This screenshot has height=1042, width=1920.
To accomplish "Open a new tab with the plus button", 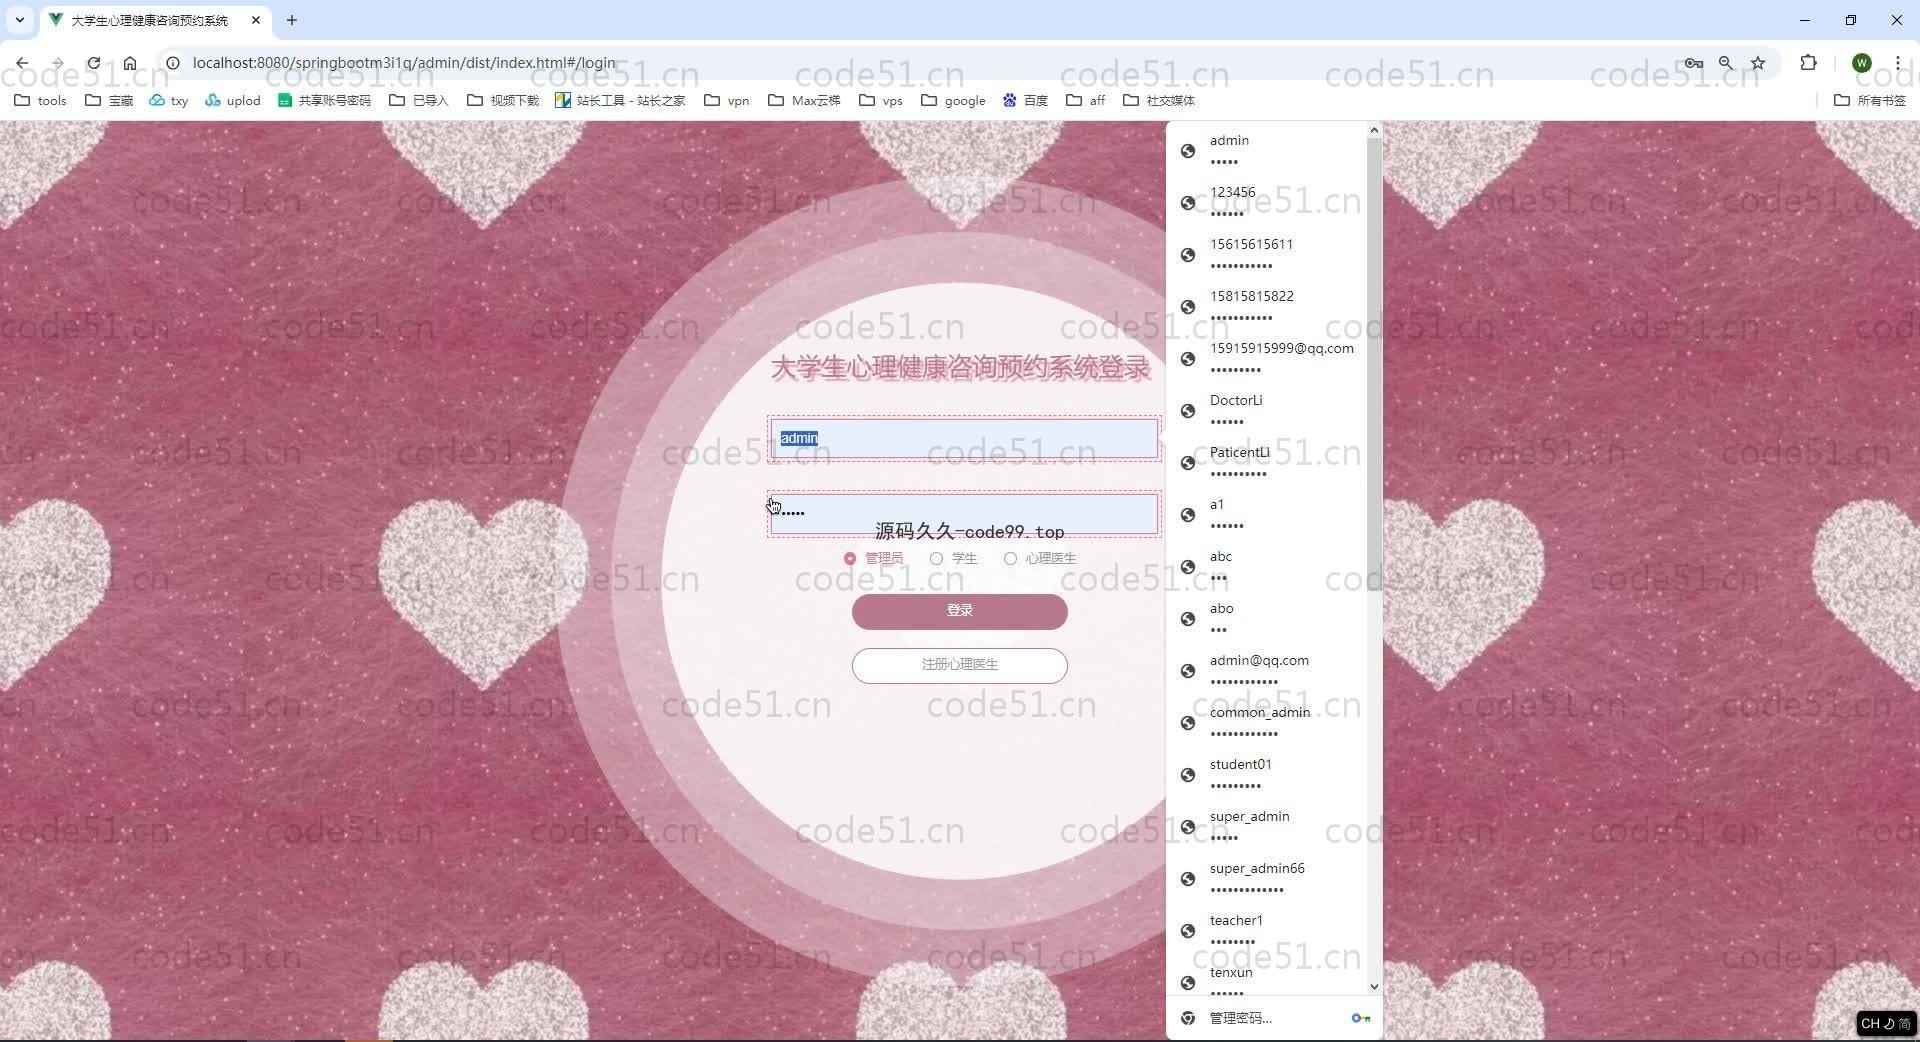I will 292,20.
